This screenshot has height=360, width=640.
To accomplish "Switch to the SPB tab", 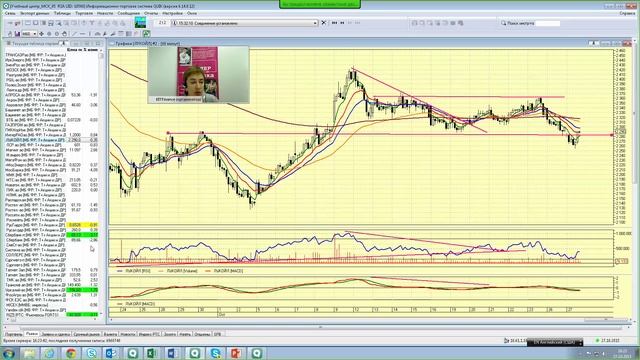I will (x=217, y=334).
